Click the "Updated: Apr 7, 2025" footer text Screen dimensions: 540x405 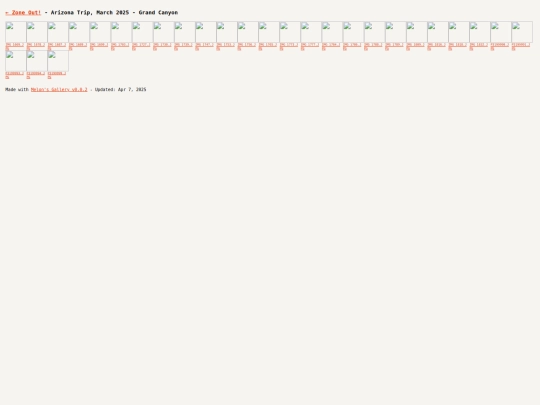121,90
